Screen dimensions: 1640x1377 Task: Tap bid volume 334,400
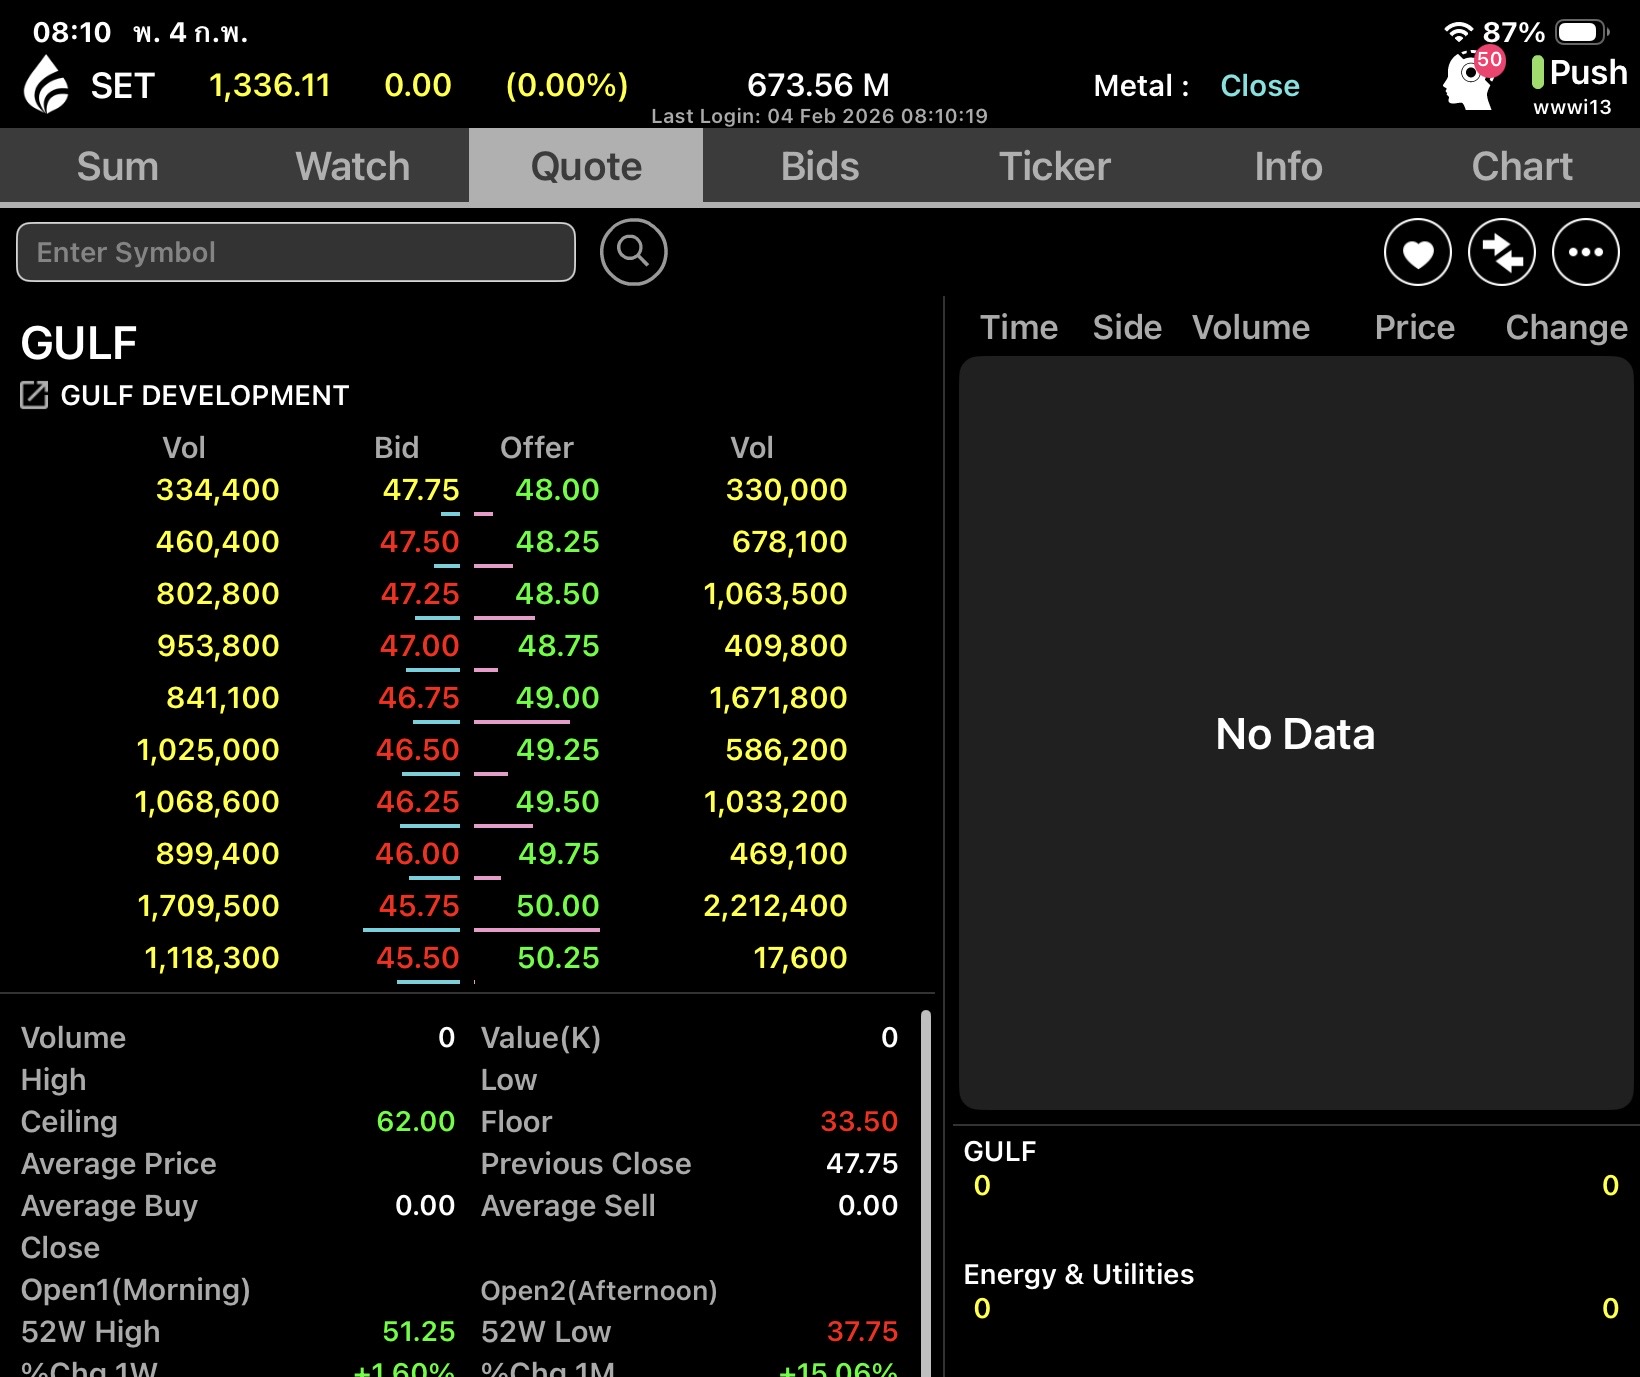[218, 489]
